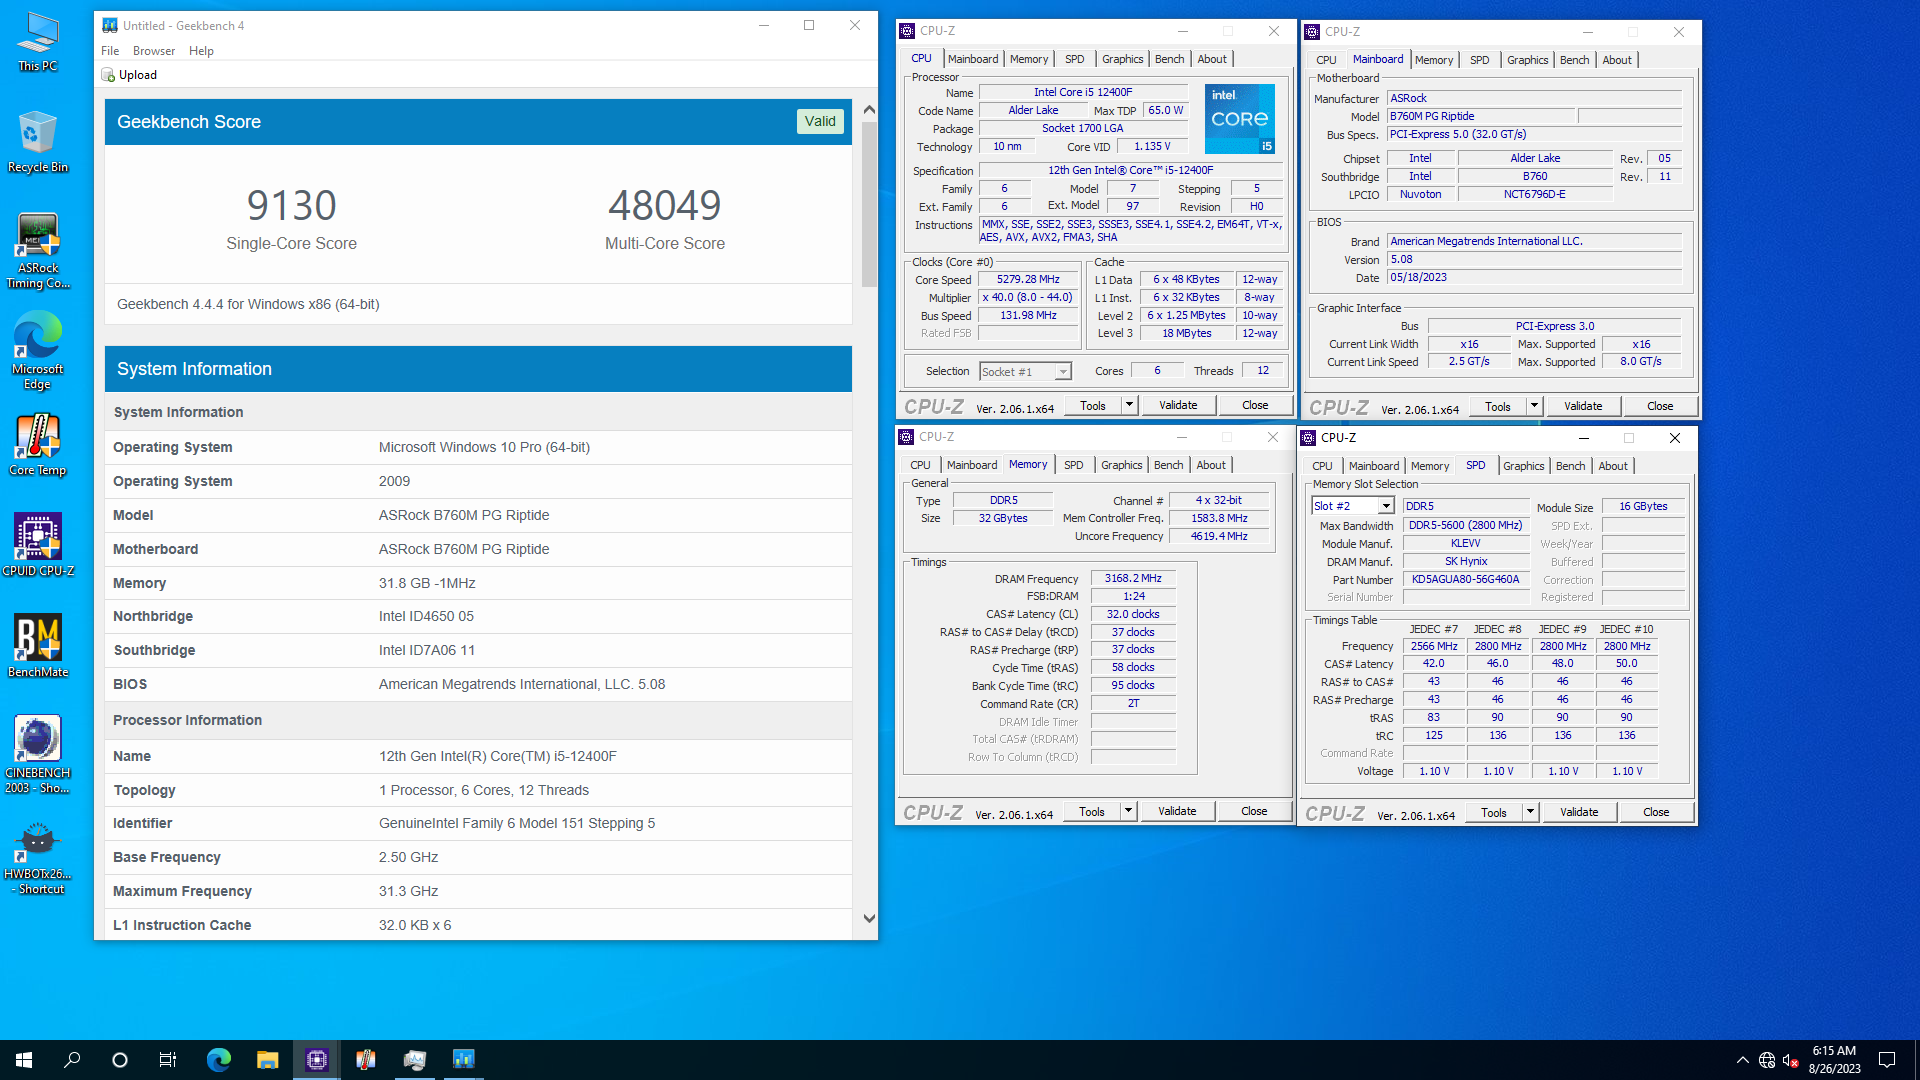
Task: Open BenchMate desktop icon
Action: pos(38,646)
